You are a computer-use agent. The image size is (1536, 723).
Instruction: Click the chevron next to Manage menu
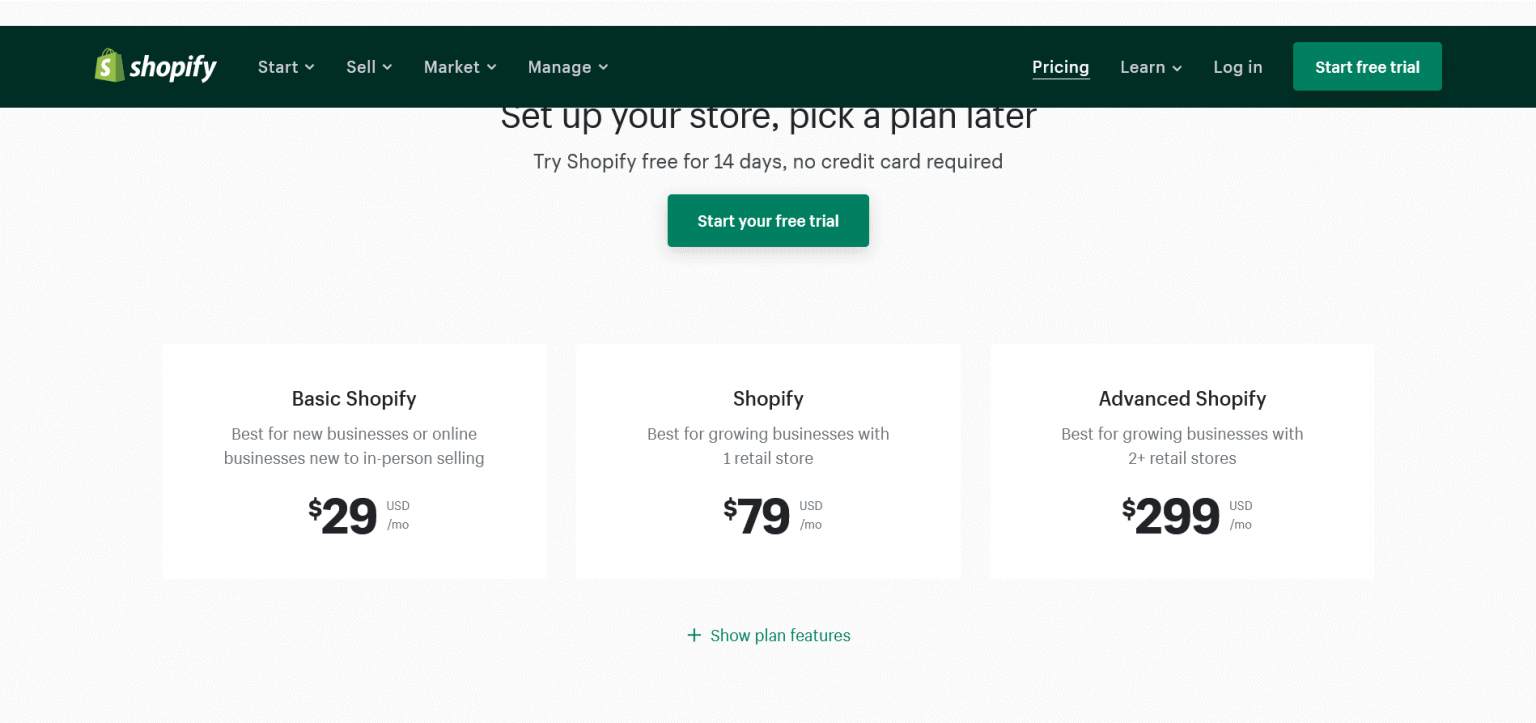(602, 67)
